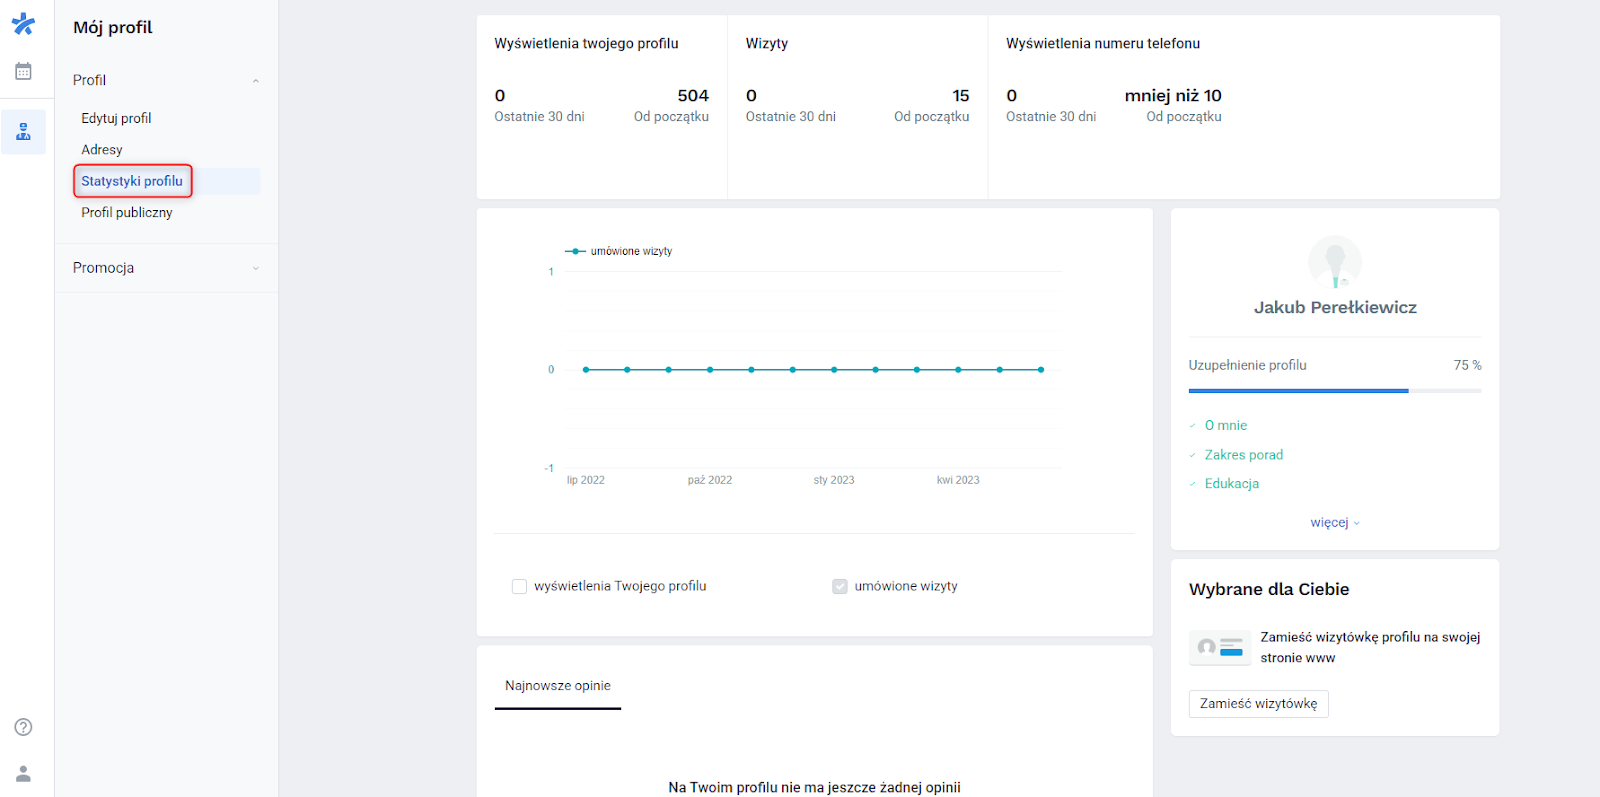Toggle the 'umówione wizyty' checkbox
The image size is (1600, 797).
click(x=840, y=587)
